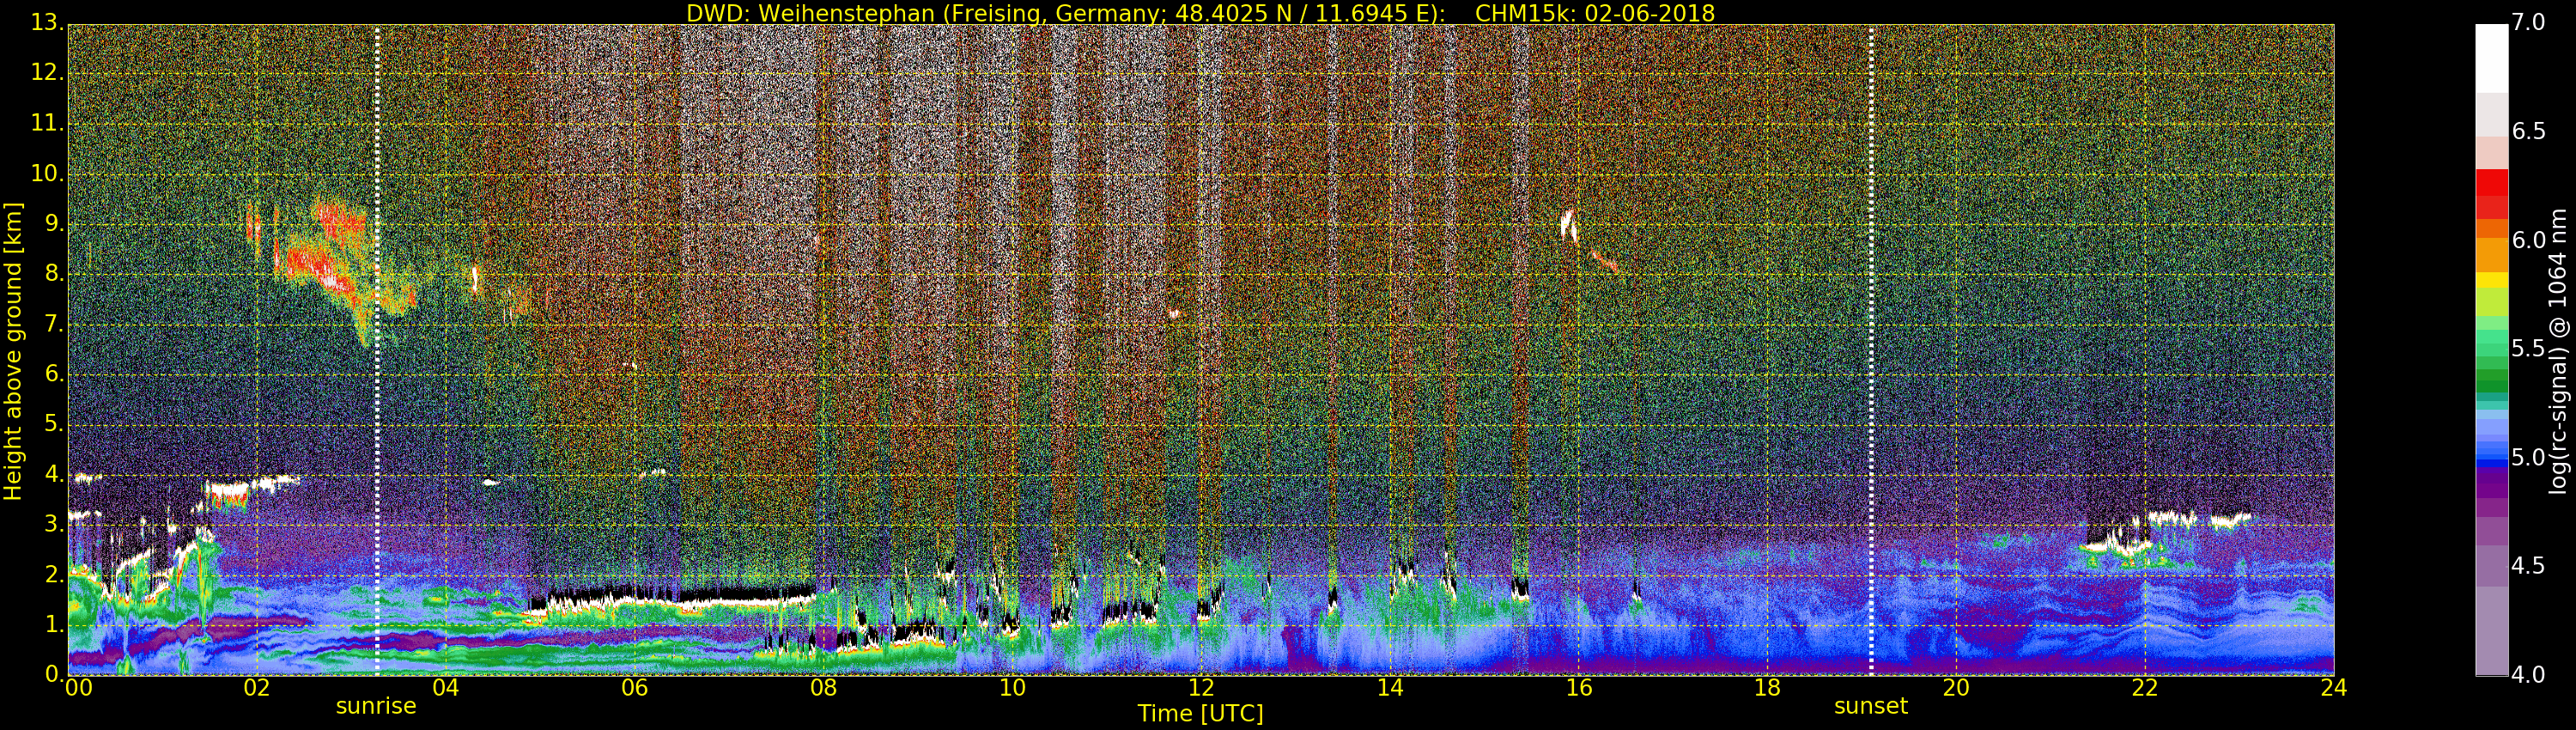Click the red cloud patch near 03 UTC
This screenshot has height=730, width=2576.
[x=320, y=265]
